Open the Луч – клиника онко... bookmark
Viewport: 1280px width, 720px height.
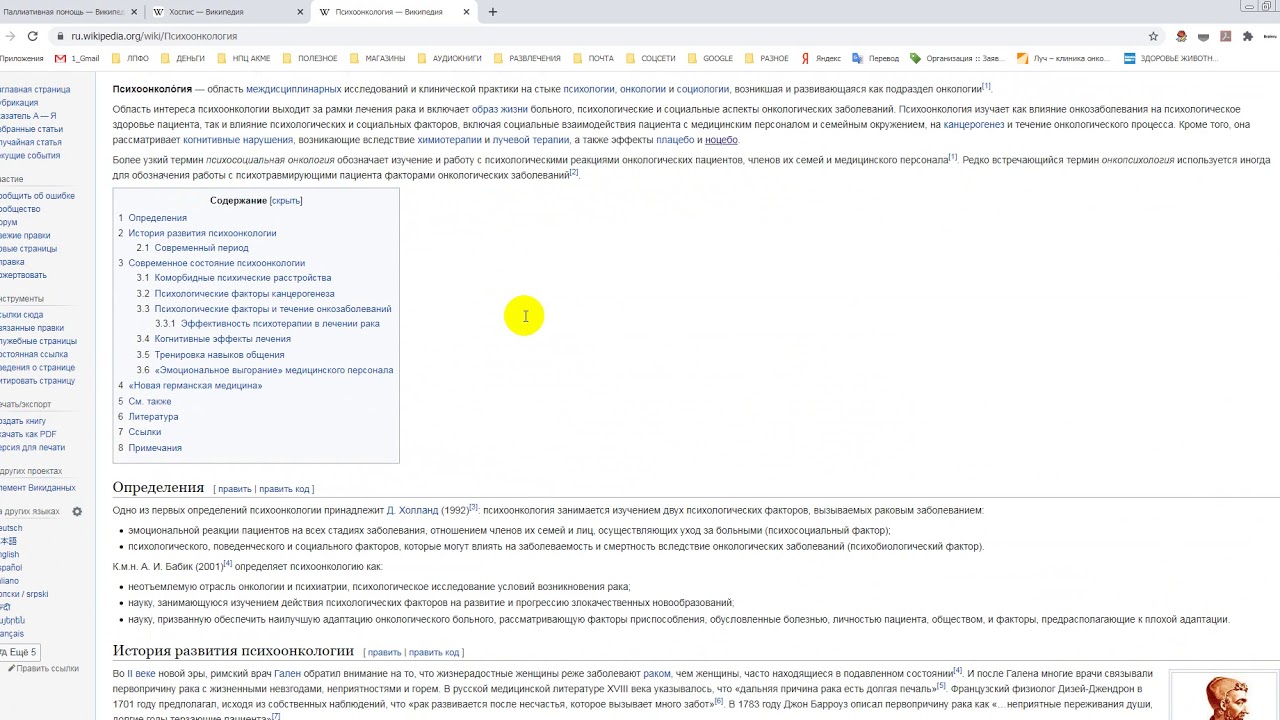tap(1064, 58)
